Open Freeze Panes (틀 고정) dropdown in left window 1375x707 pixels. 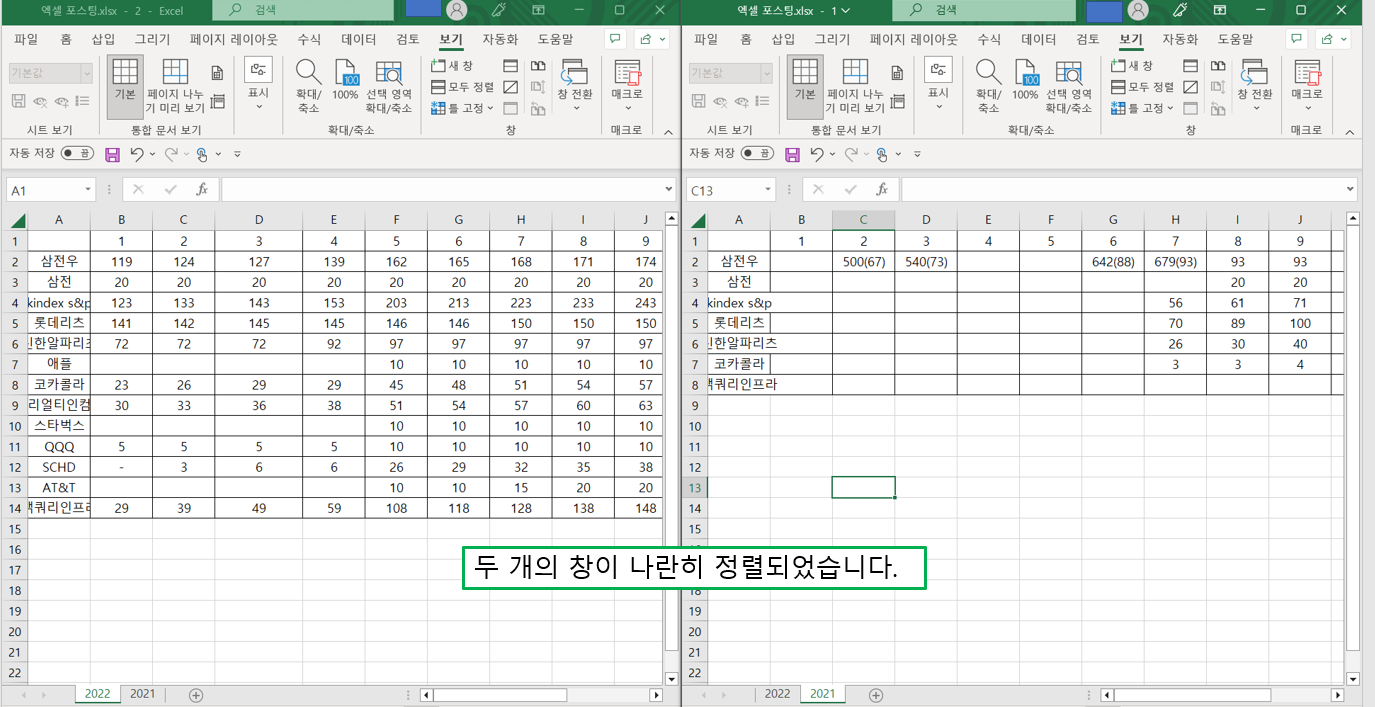point(463,108)
